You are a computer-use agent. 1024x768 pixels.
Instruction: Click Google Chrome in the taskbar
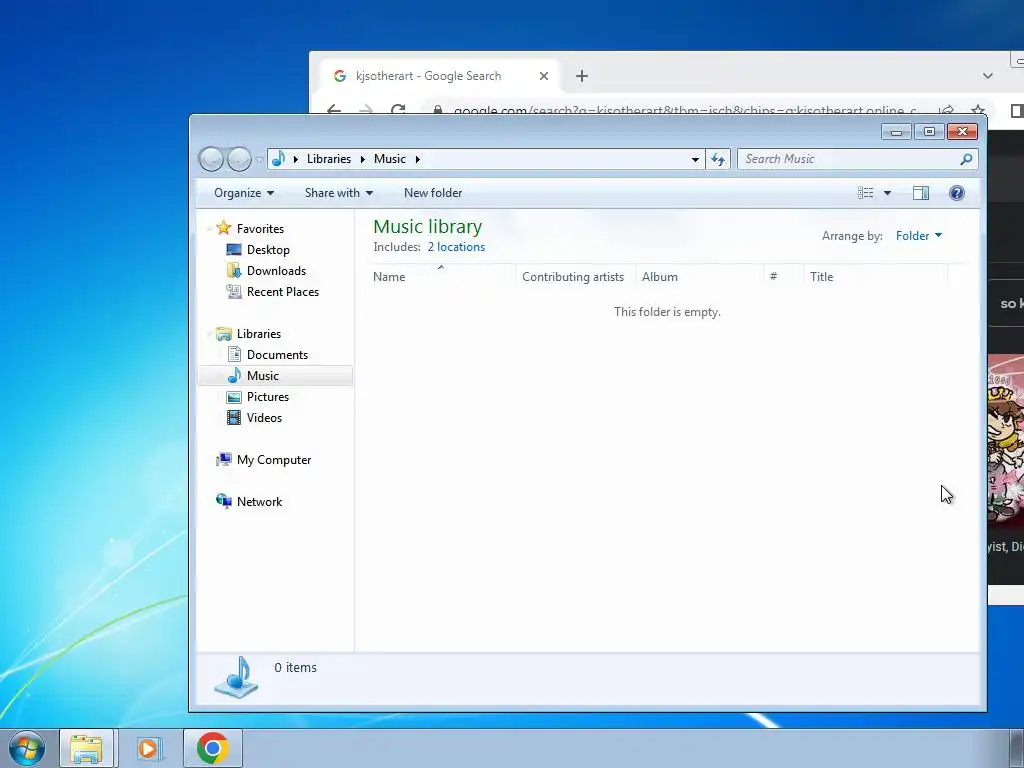(213, 748)
